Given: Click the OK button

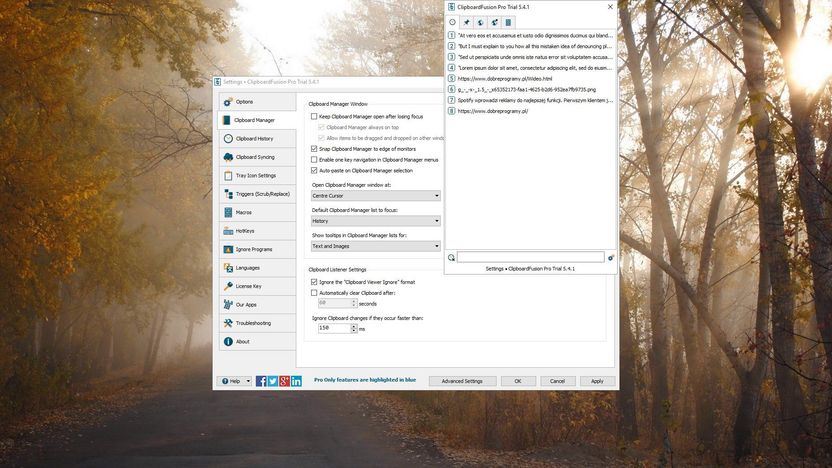Looking at the screenshot, I should tap(518, 381).
